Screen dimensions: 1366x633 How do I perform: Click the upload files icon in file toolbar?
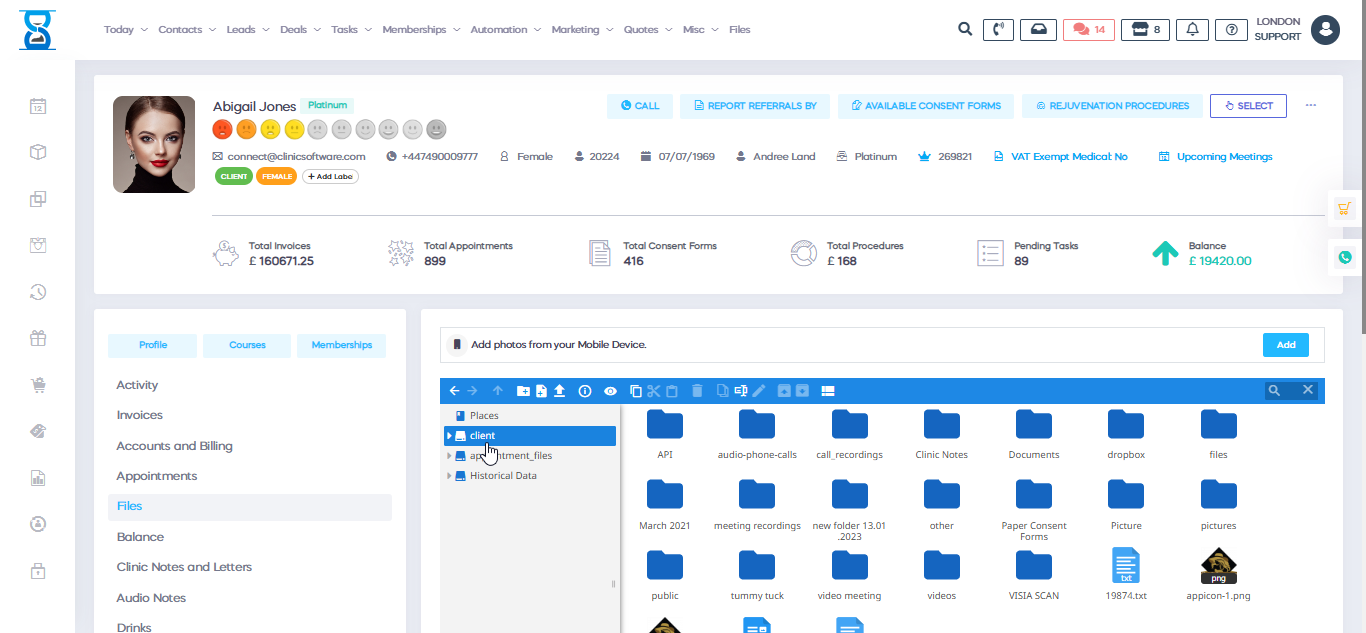click(560, 391)
